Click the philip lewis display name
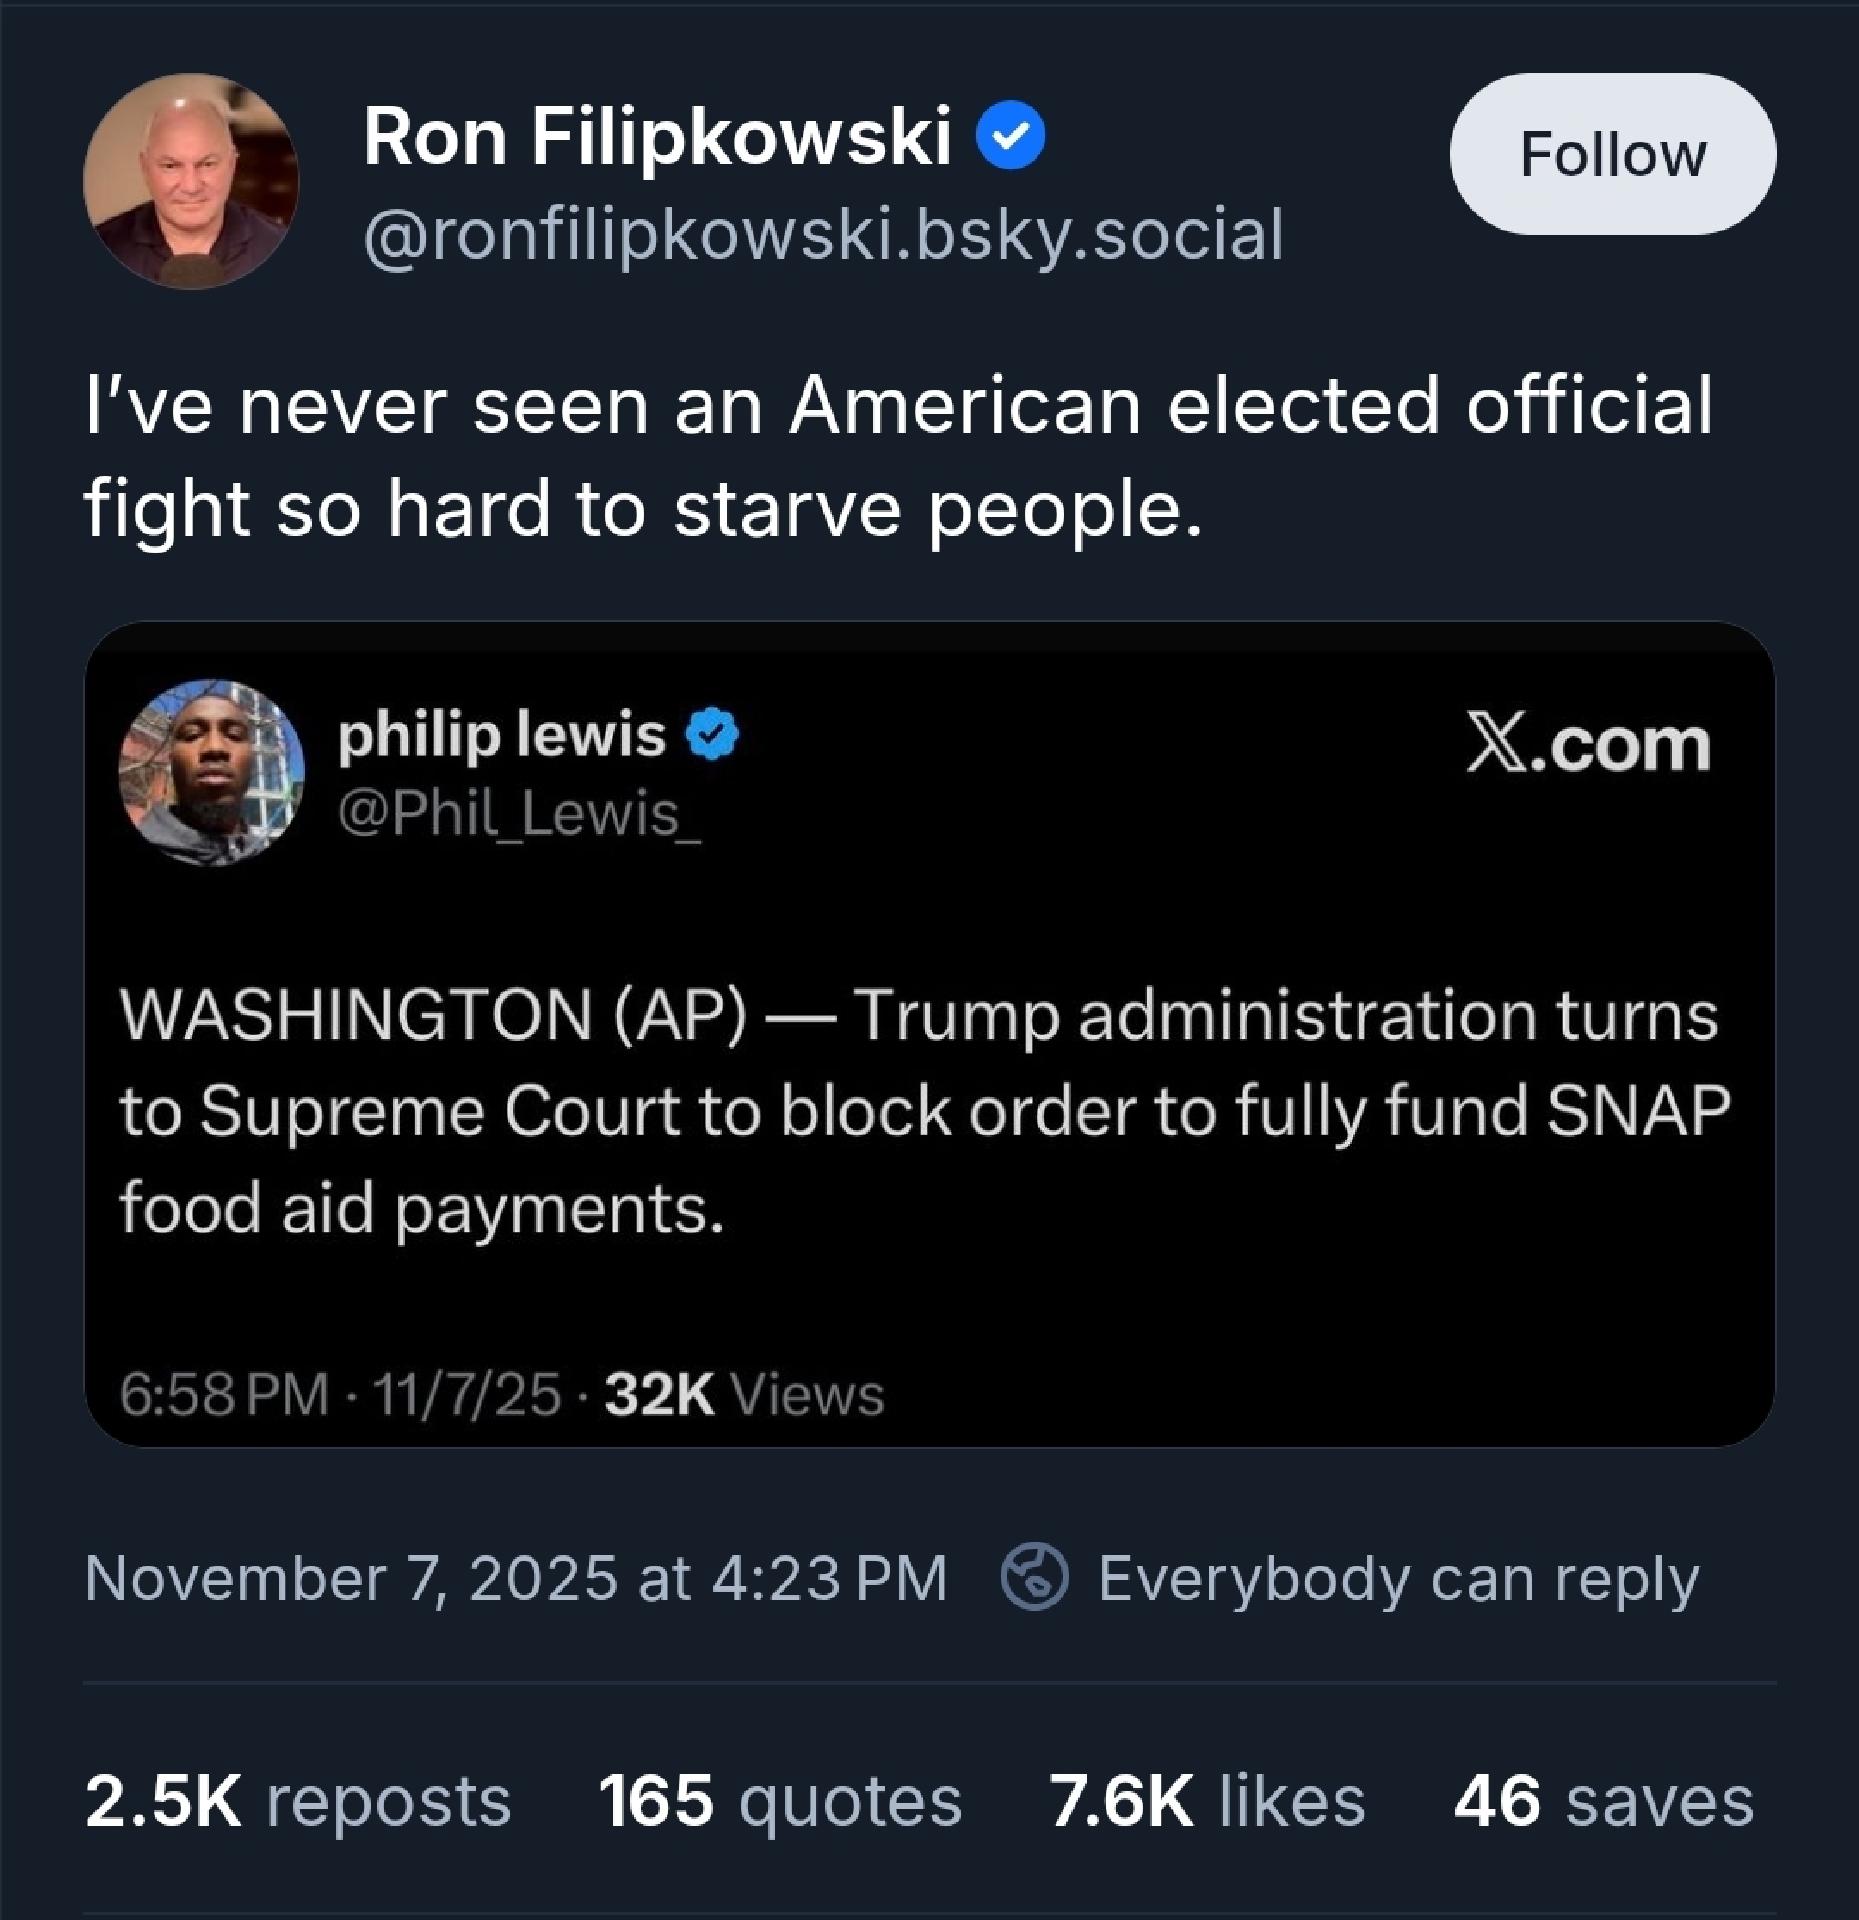This screenshot has width=1859, height=1920. (x=501, y=737)
